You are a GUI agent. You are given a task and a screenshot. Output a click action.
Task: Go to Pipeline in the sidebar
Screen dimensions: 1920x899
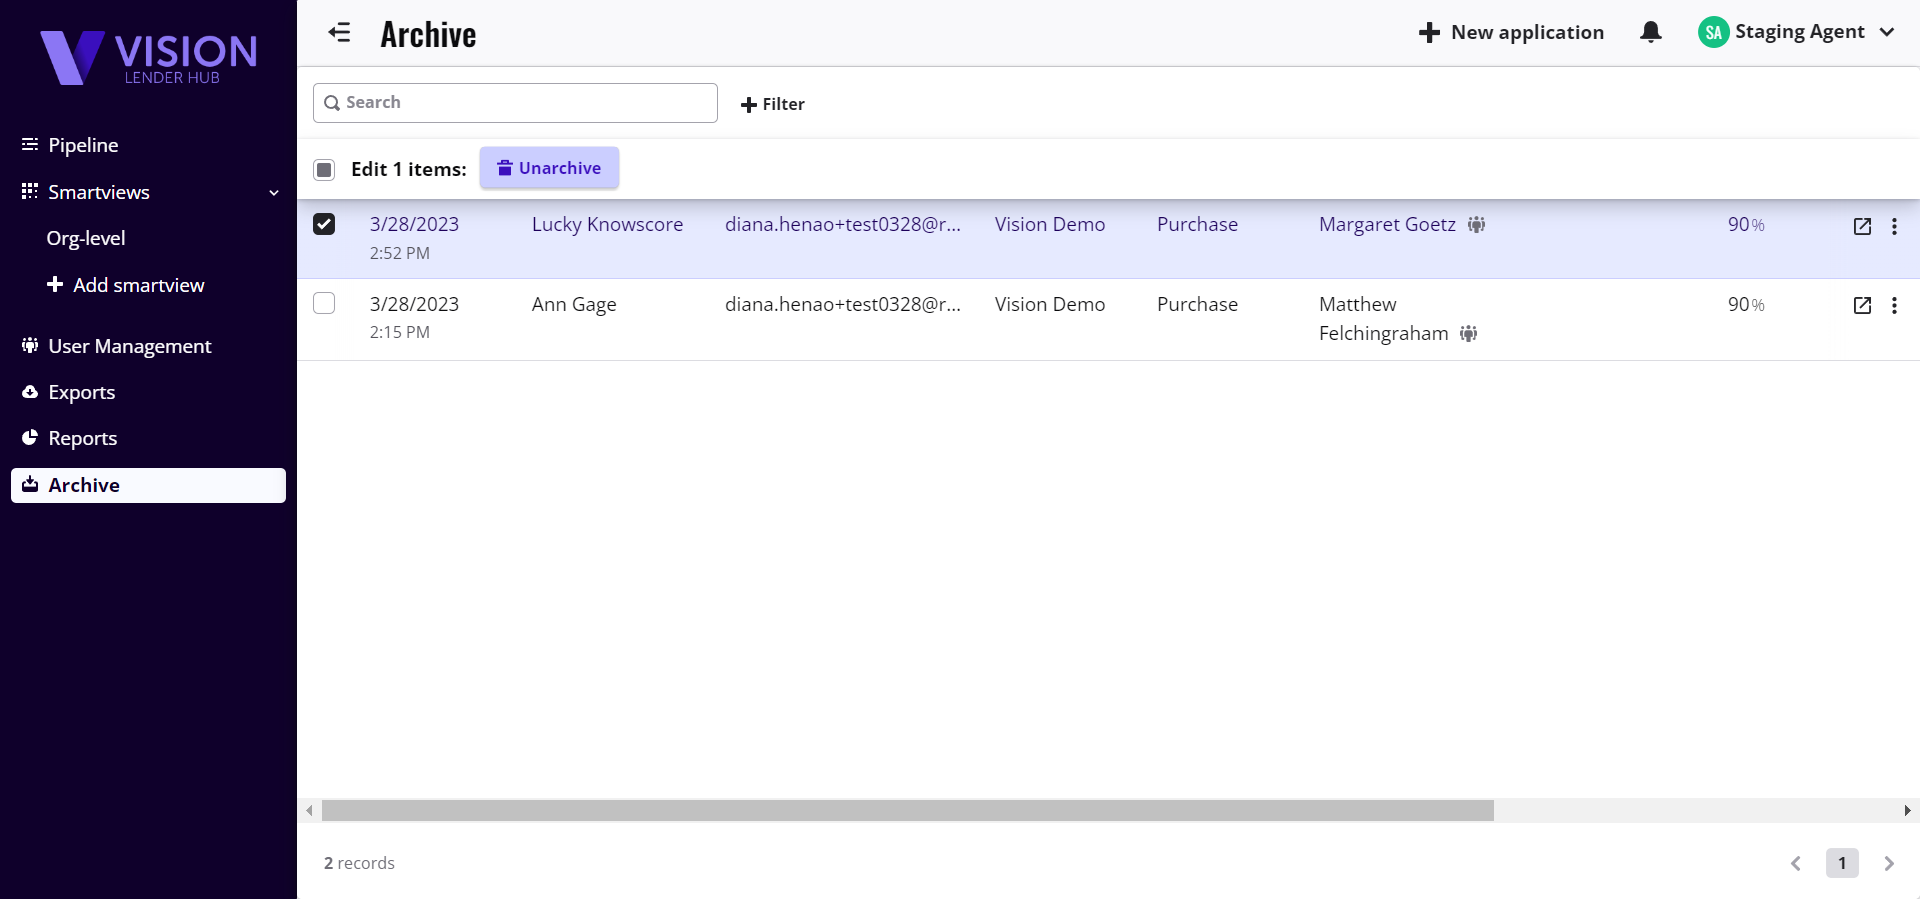[83, 145]
